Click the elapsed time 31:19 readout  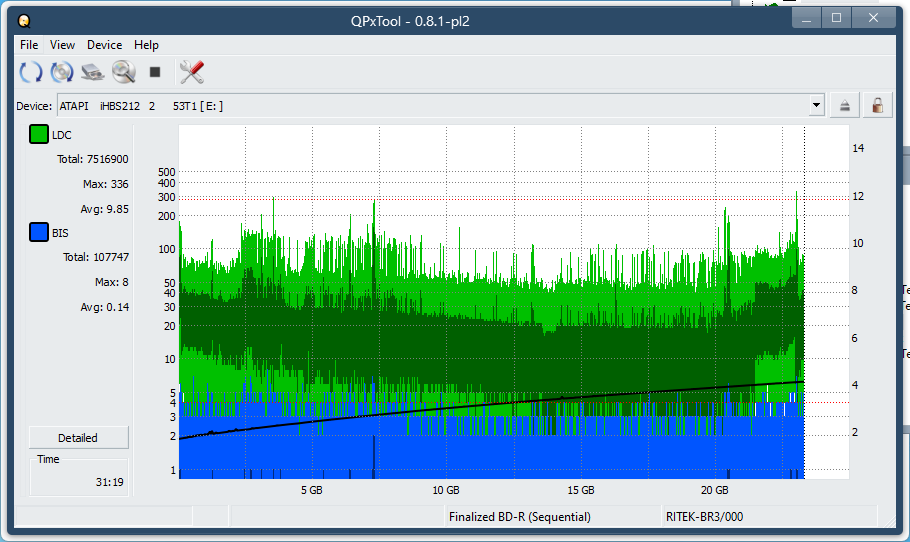[x=109, y=482]
